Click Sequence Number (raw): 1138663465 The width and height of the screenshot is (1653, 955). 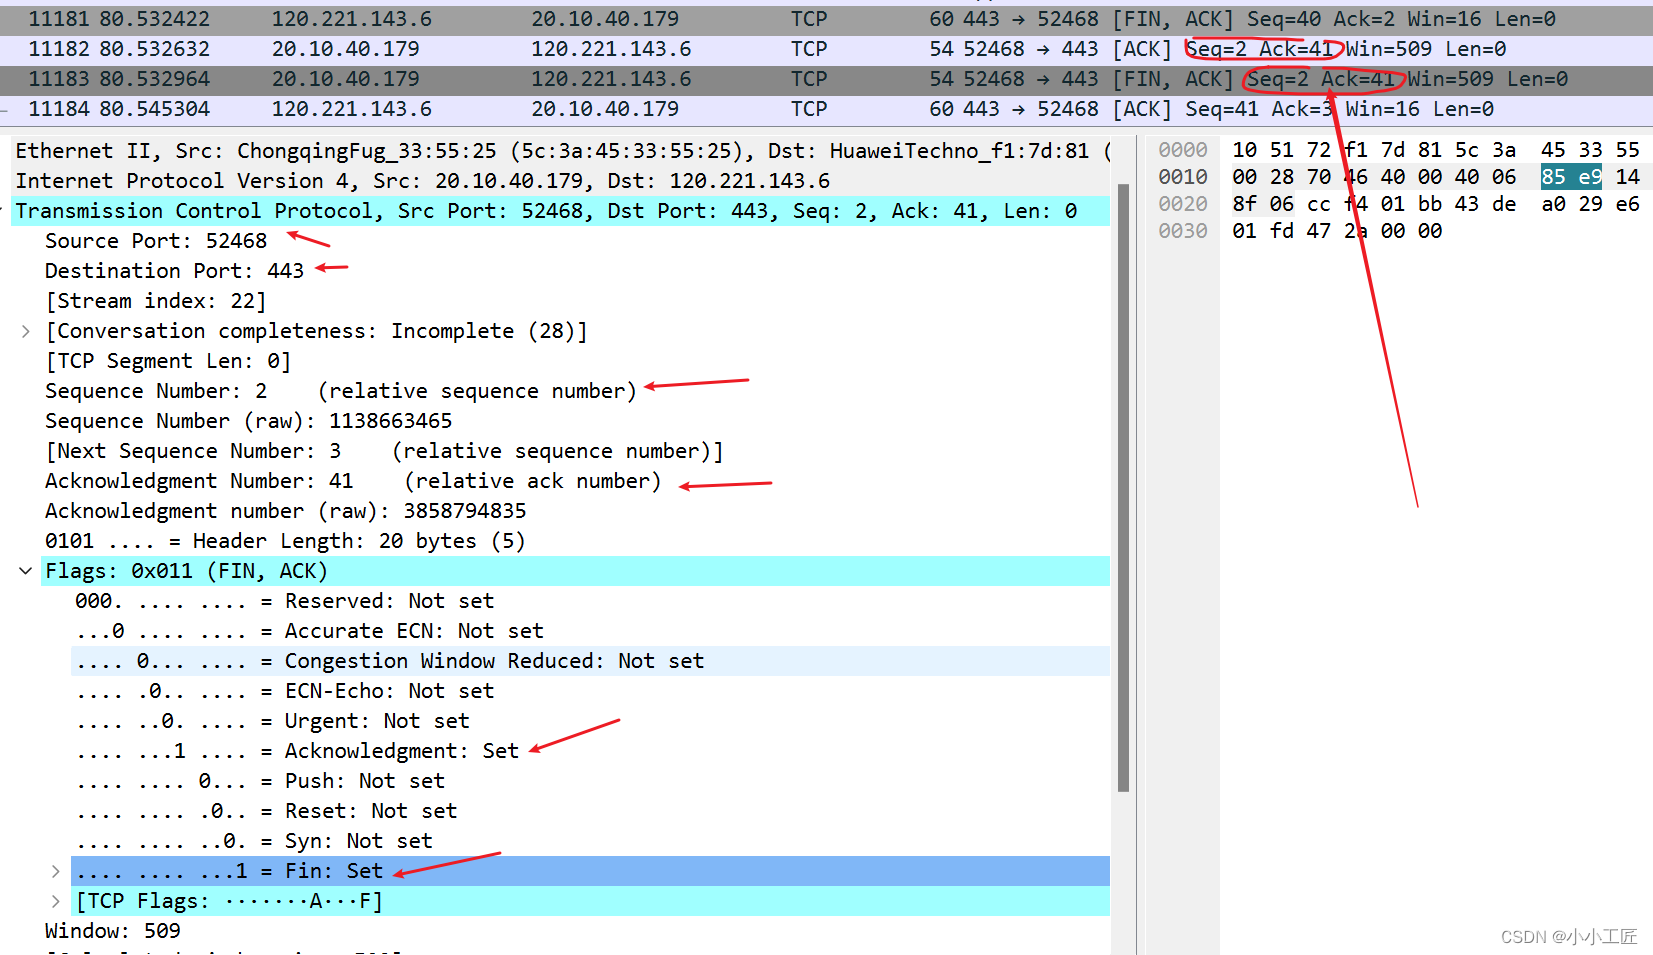pos(248,421)
